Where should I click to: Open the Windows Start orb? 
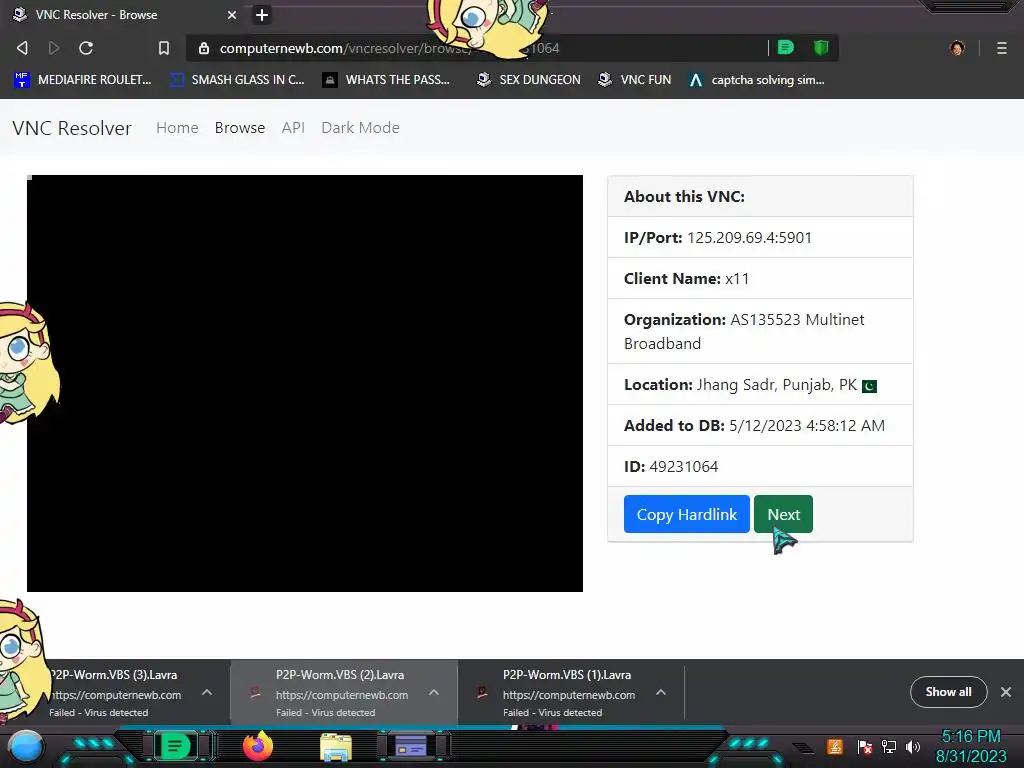26,747
